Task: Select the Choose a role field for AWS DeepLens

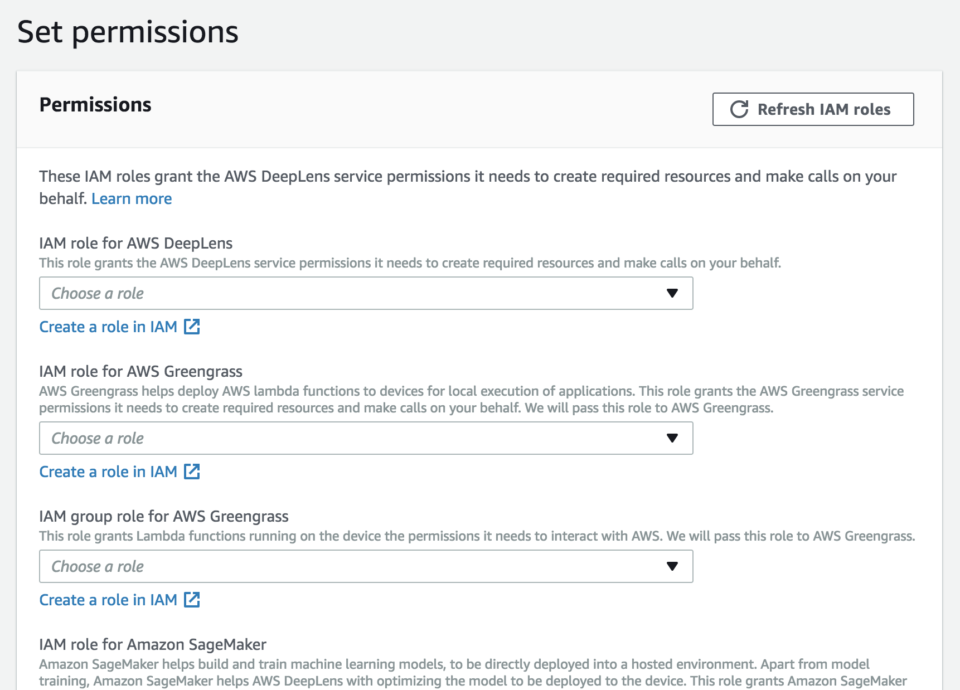Action: pos(366,293)
